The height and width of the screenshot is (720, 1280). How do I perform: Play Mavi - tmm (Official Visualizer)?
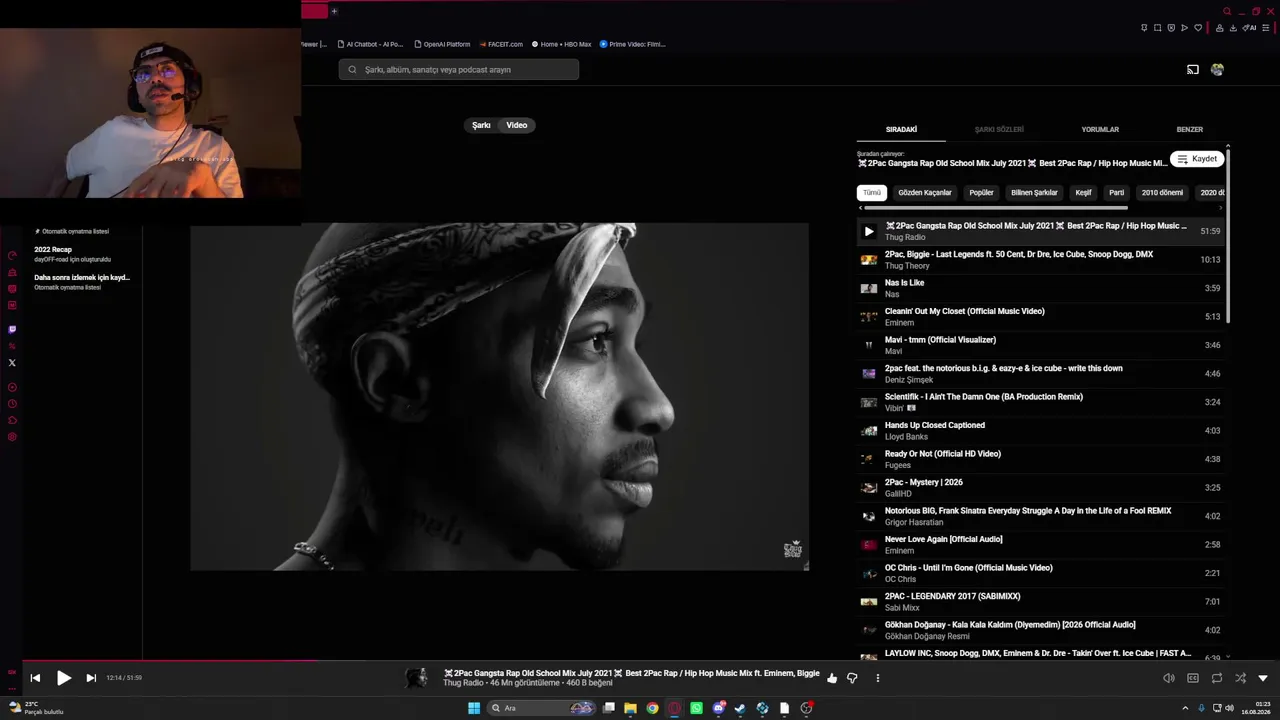[1040, 345]
